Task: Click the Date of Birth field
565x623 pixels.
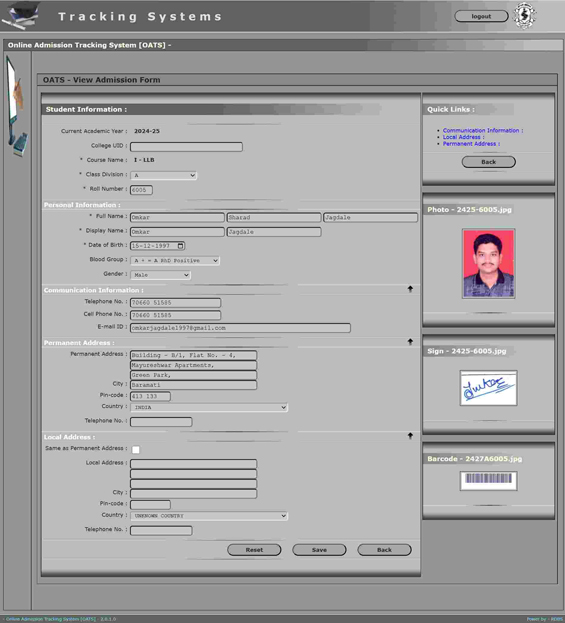Action: (x=158, y=246)
